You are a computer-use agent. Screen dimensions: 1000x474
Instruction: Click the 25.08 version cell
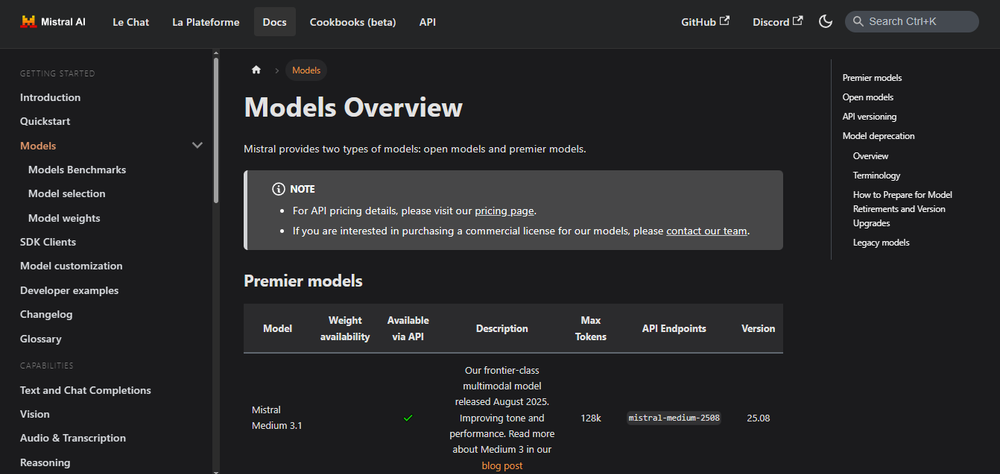click(758, 418)
